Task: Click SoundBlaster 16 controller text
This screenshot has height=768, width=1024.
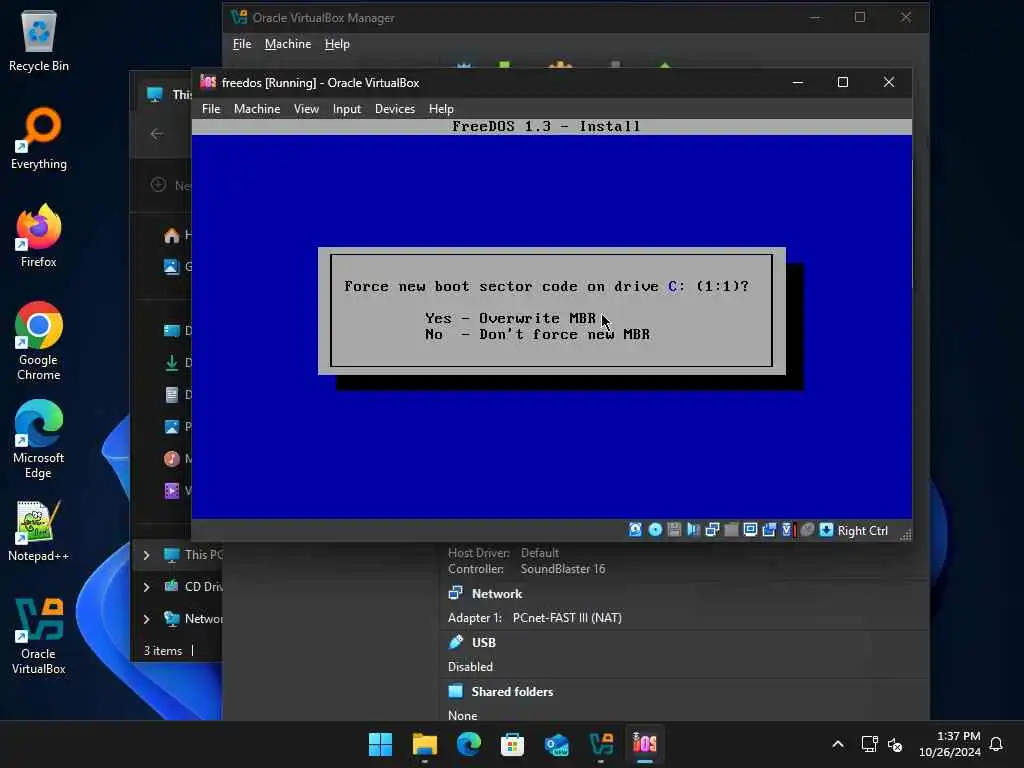Action: [x=562, y=569]
